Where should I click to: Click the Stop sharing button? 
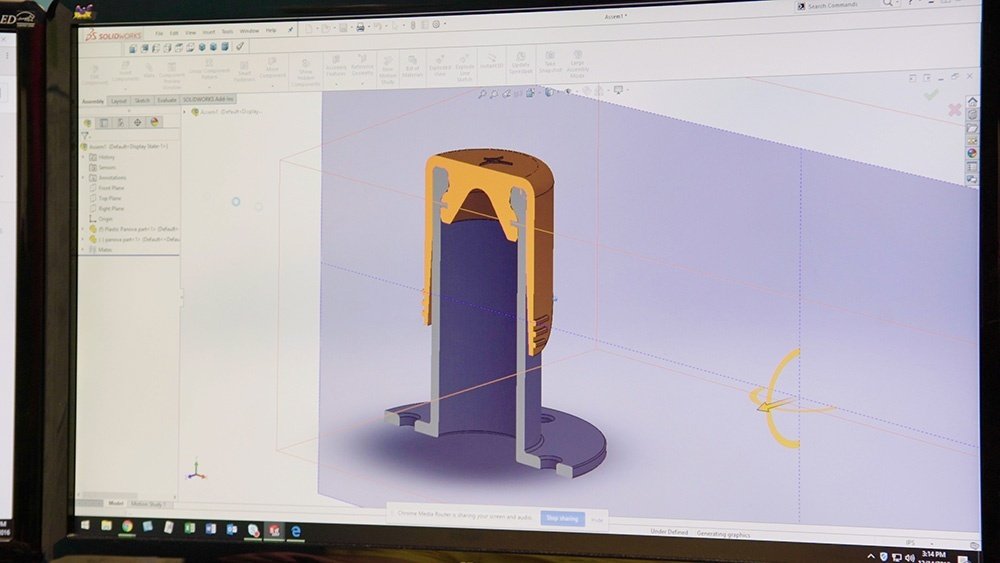(561, 518)
